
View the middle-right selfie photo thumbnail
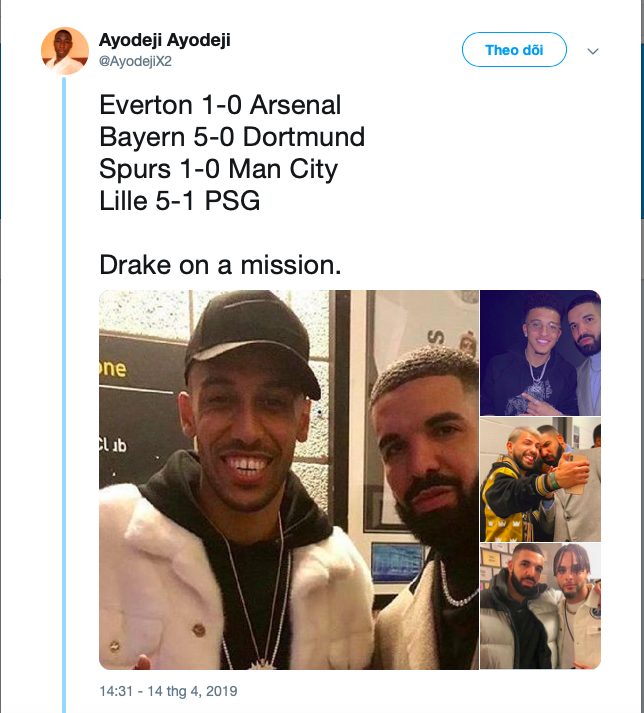[x=540, y=479]
